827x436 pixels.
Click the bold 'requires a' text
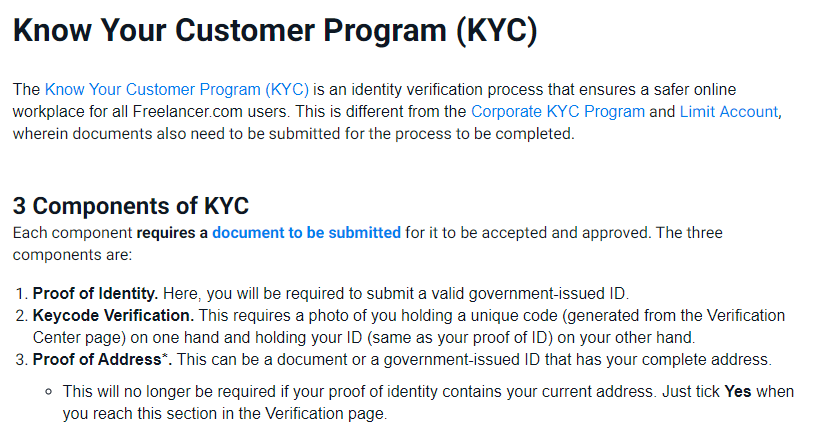[x=172, y=232]
